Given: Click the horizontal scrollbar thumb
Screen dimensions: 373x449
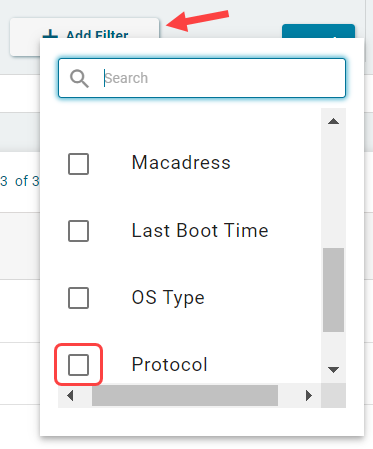Looking at the screenshot, I should (185, 396).
